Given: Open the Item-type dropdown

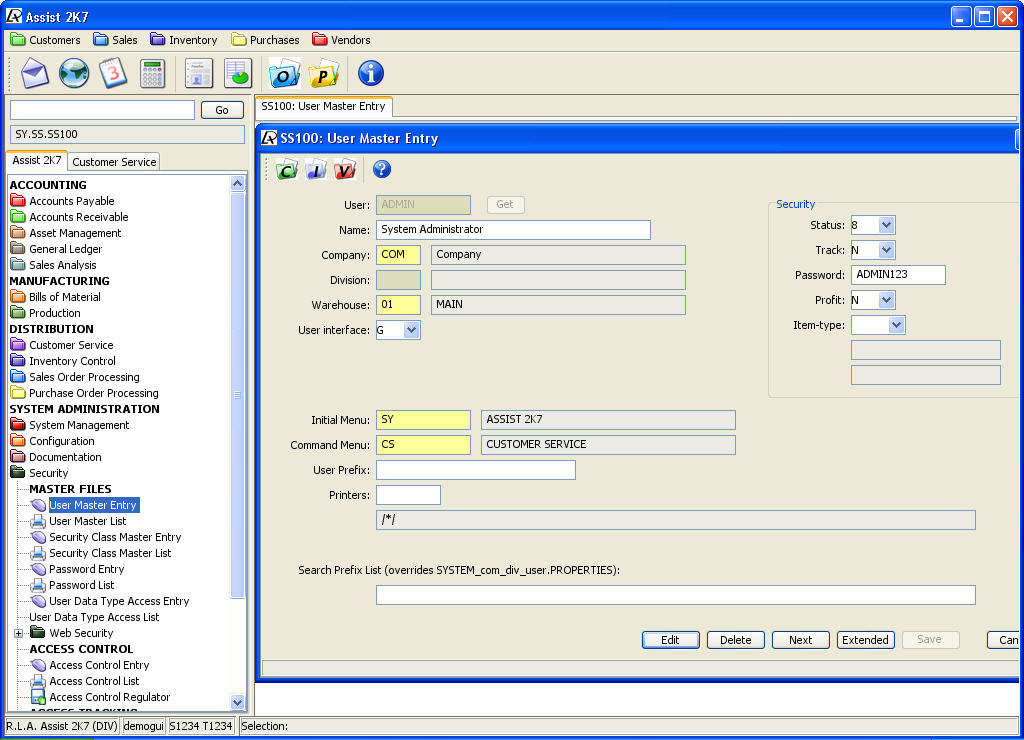Looking at the screenshot, I should point(896,325).
